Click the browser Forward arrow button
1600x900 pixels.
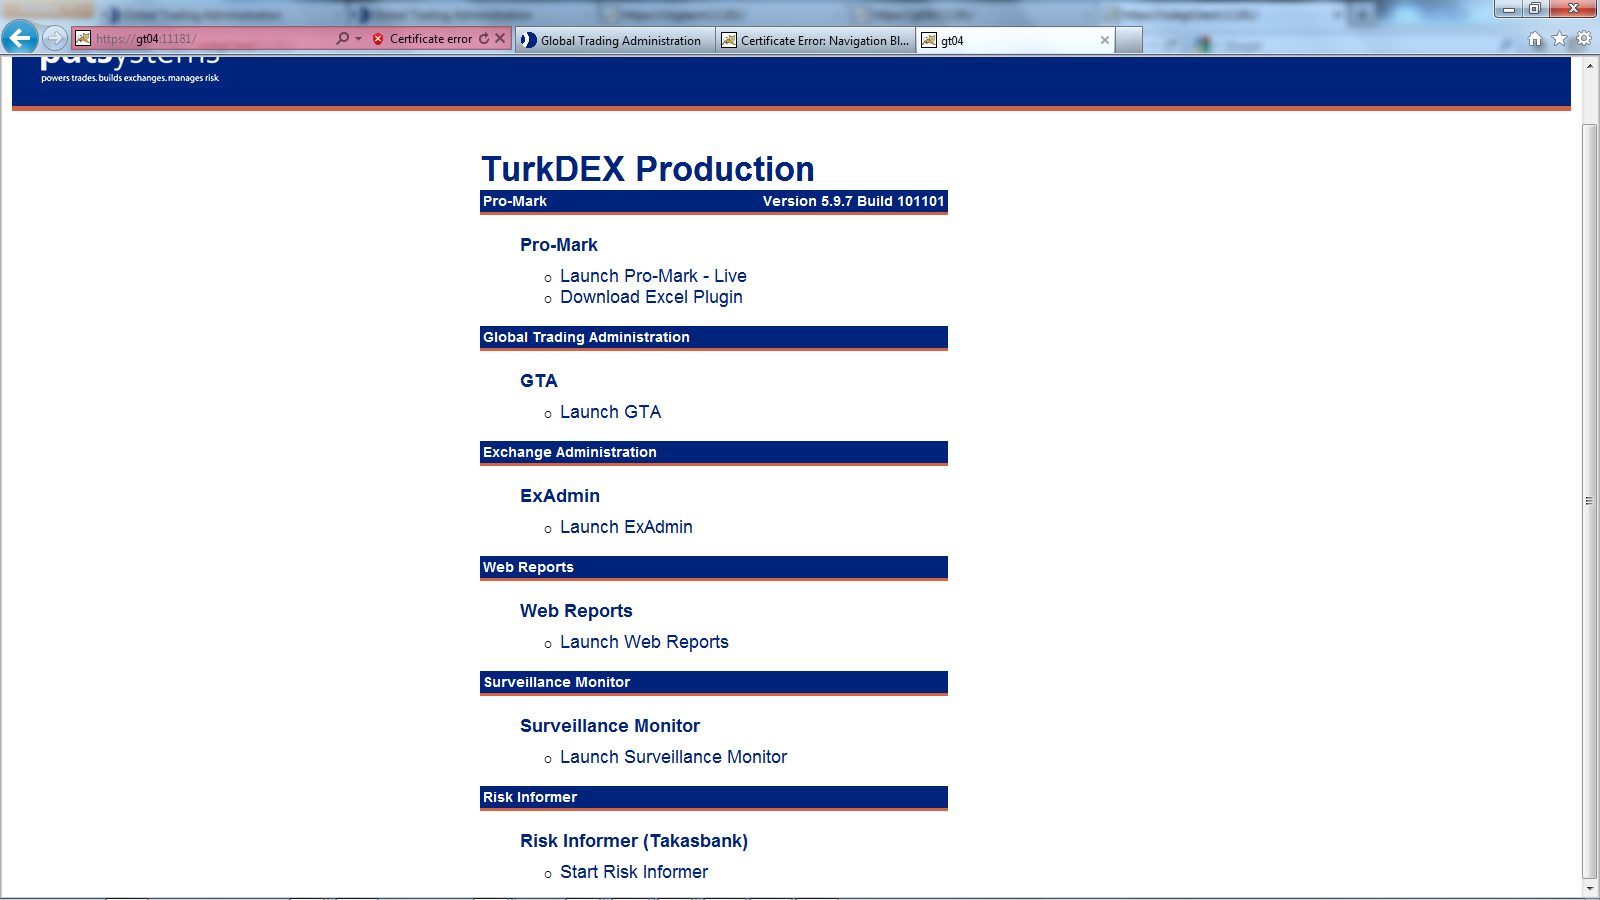[x=55, y=38]
